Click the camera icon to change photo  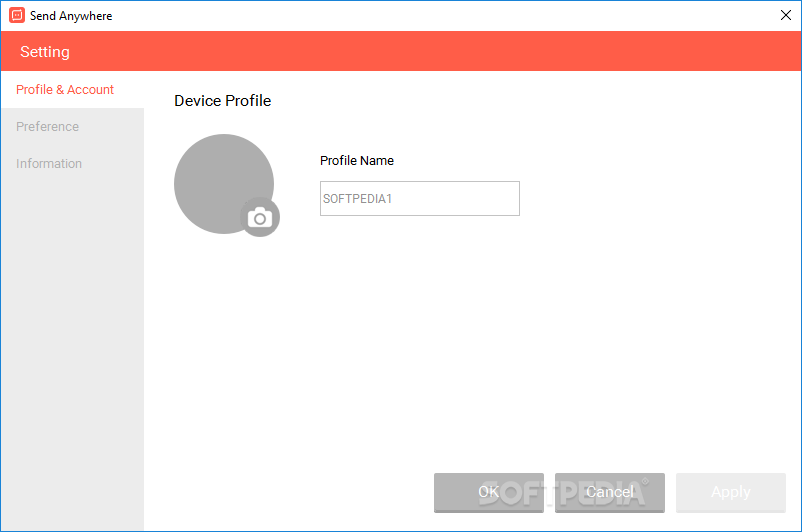(x=260, y=217)
